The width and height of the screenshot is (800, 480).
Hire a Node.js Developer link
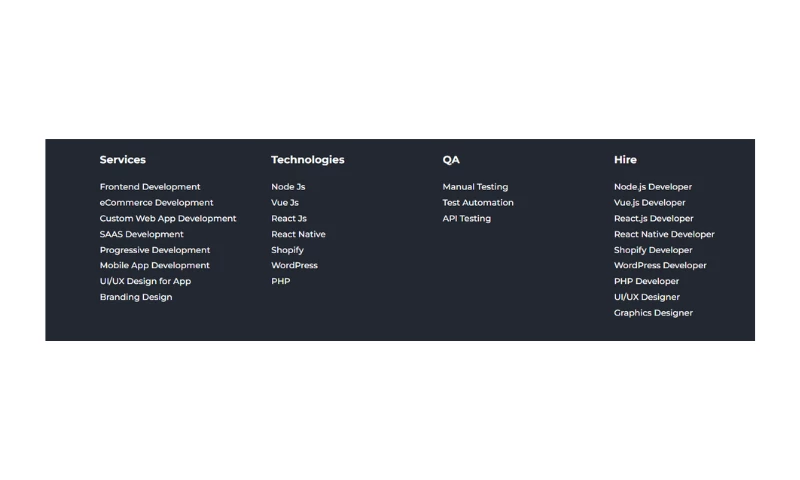pos(652,187)
